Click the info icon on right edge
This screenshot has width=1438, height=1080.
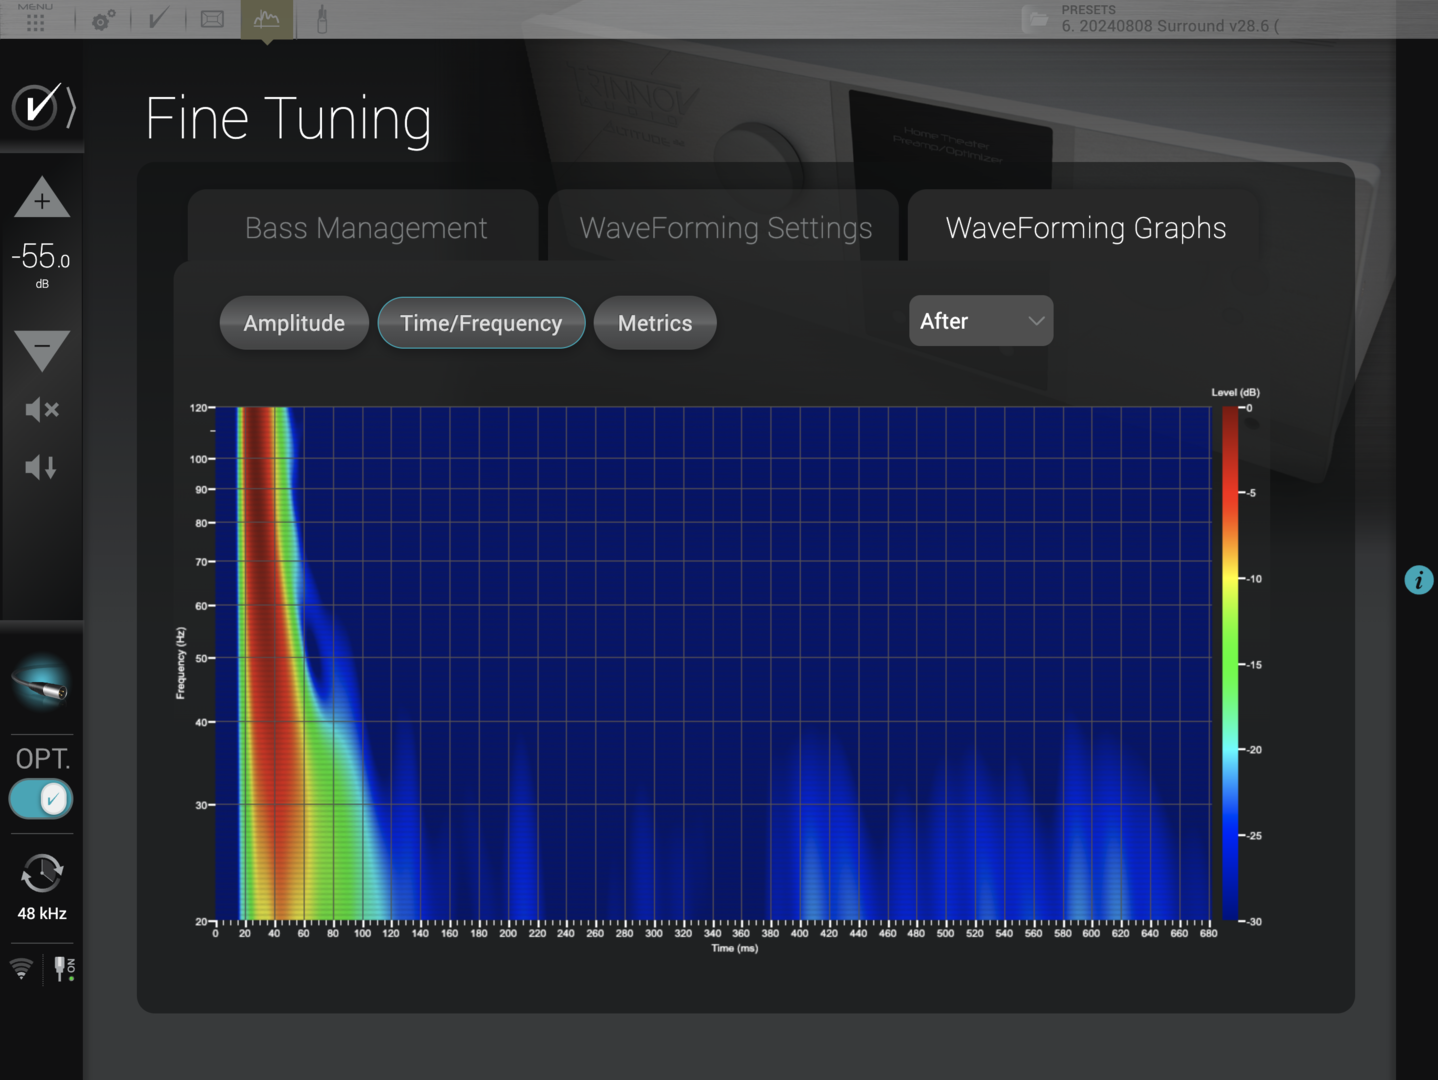point(1418,580)
